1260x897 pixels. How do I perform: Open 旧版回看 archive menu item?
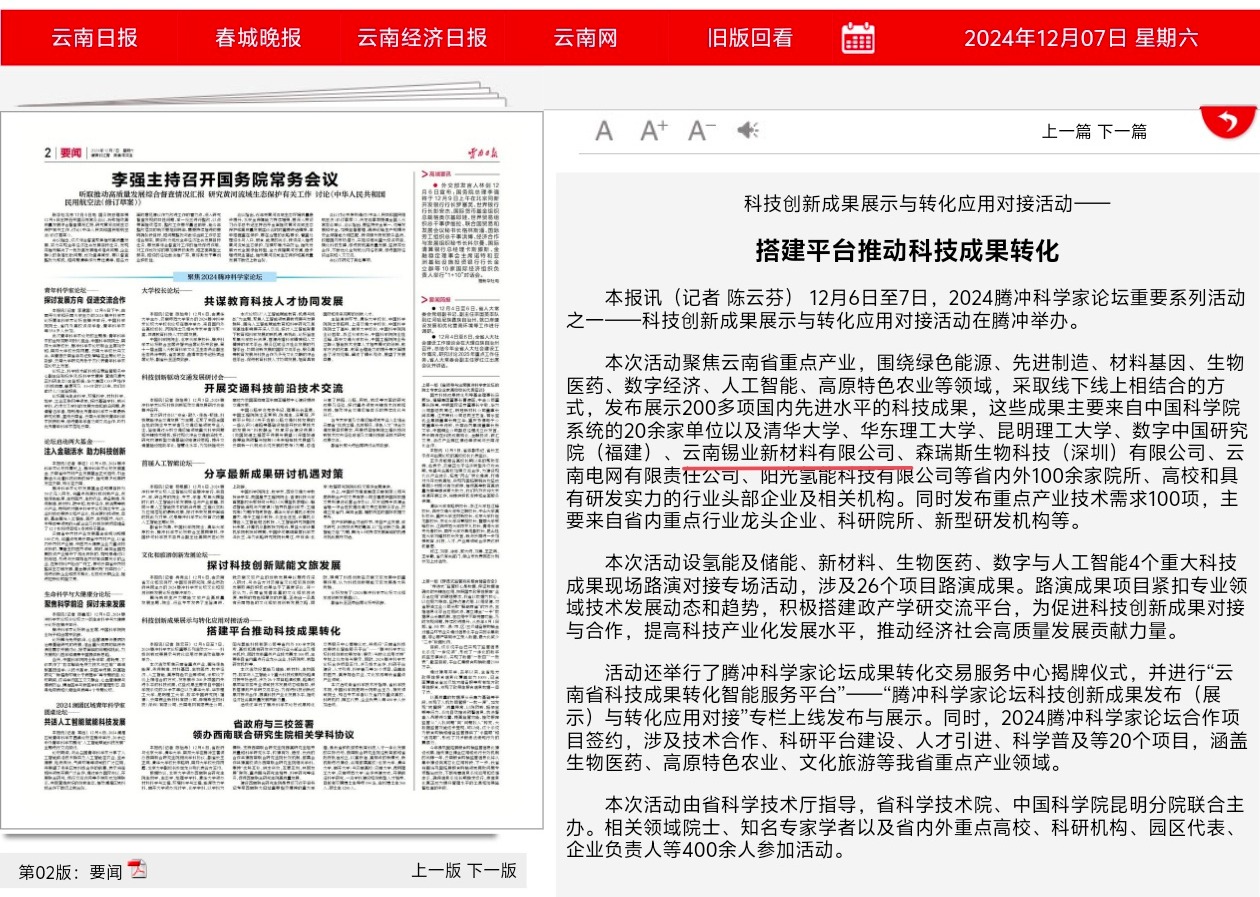tap(749, 38)
